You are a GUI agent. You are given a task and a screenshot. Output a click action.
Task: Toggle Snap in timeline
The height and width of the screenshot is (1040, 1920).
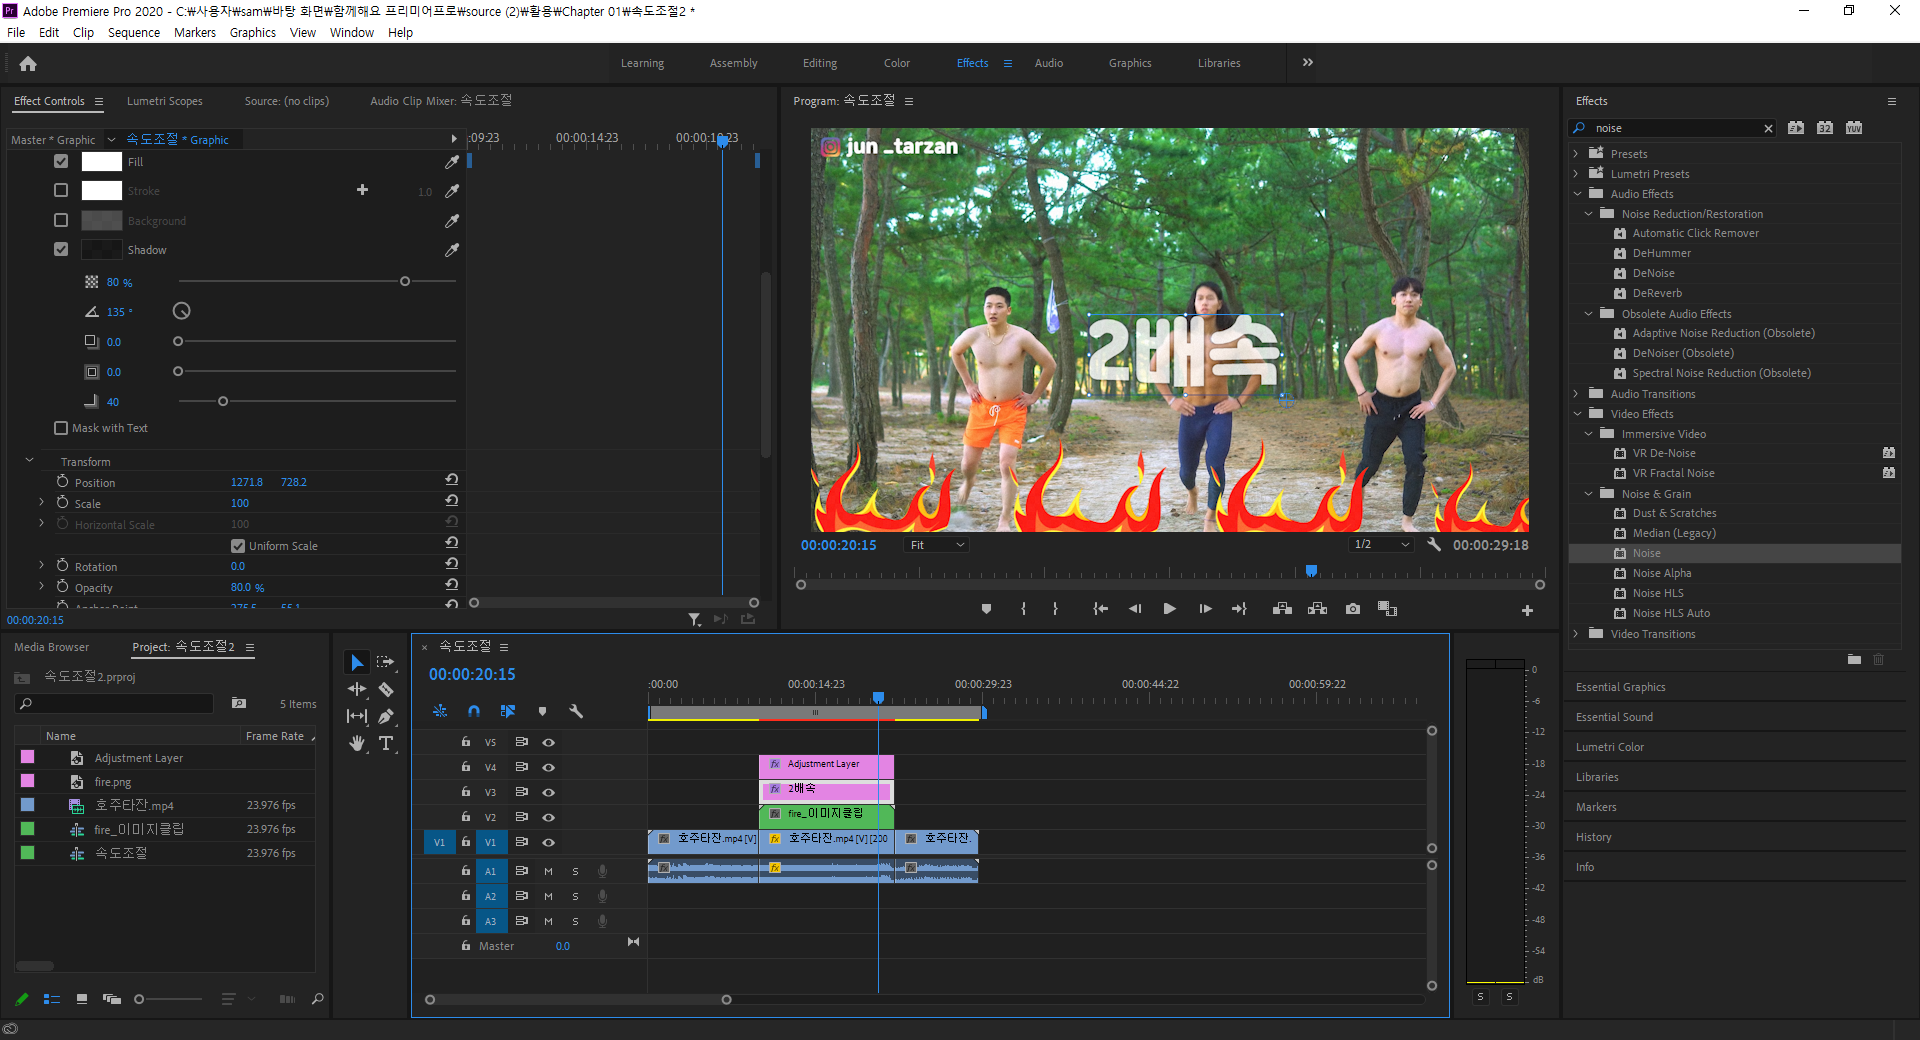474,711
